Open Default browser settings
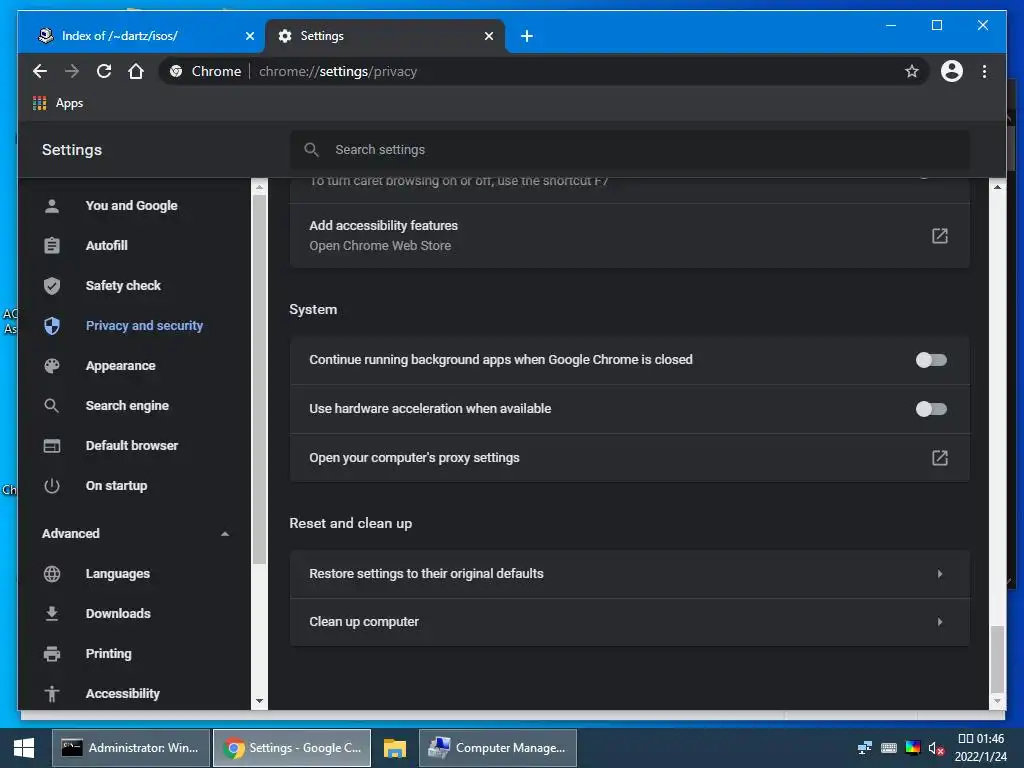1024x768 pixels. [x=131, y=446]
